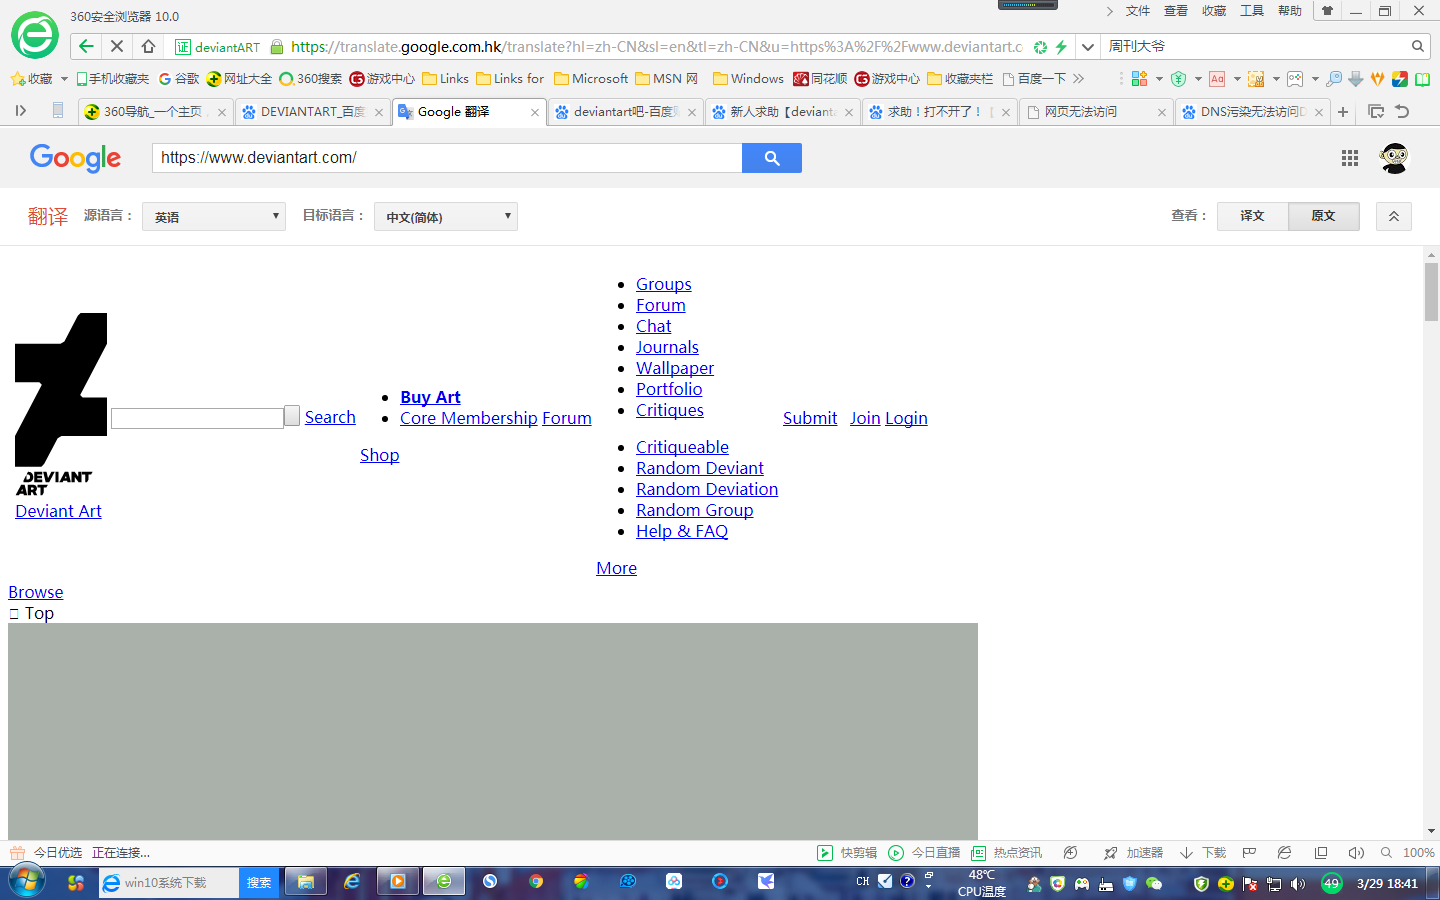
Task: Open the More link
Action: (616, 568)
